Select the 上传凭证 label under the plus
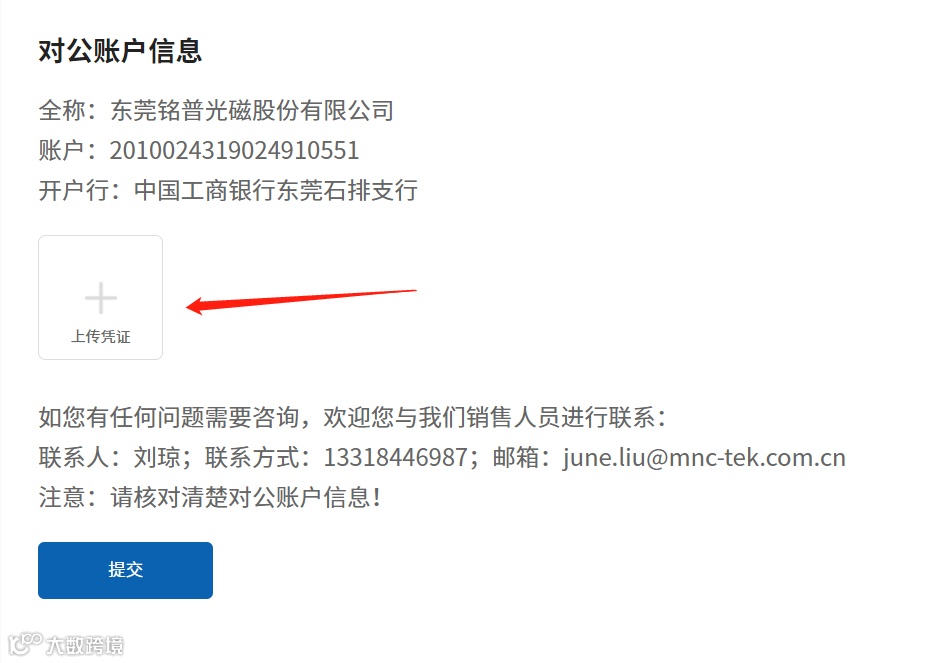 [x=101, y=336]
